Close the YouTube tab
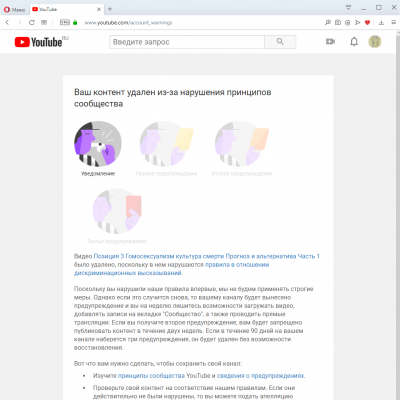 tap(99, 9)
